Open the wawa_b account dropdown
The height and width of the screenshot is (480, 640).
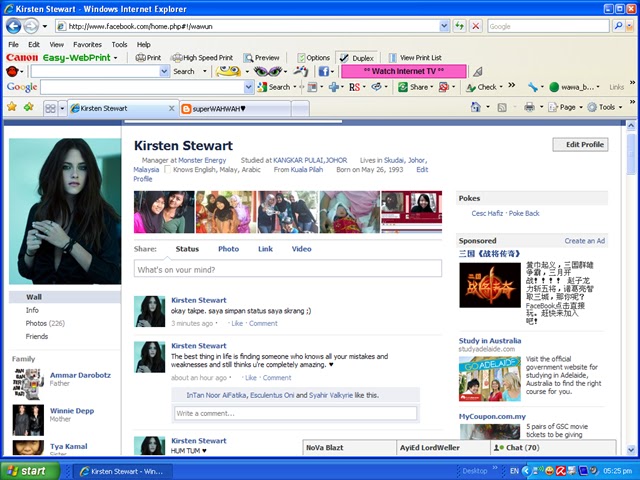(x=574, y=87)
